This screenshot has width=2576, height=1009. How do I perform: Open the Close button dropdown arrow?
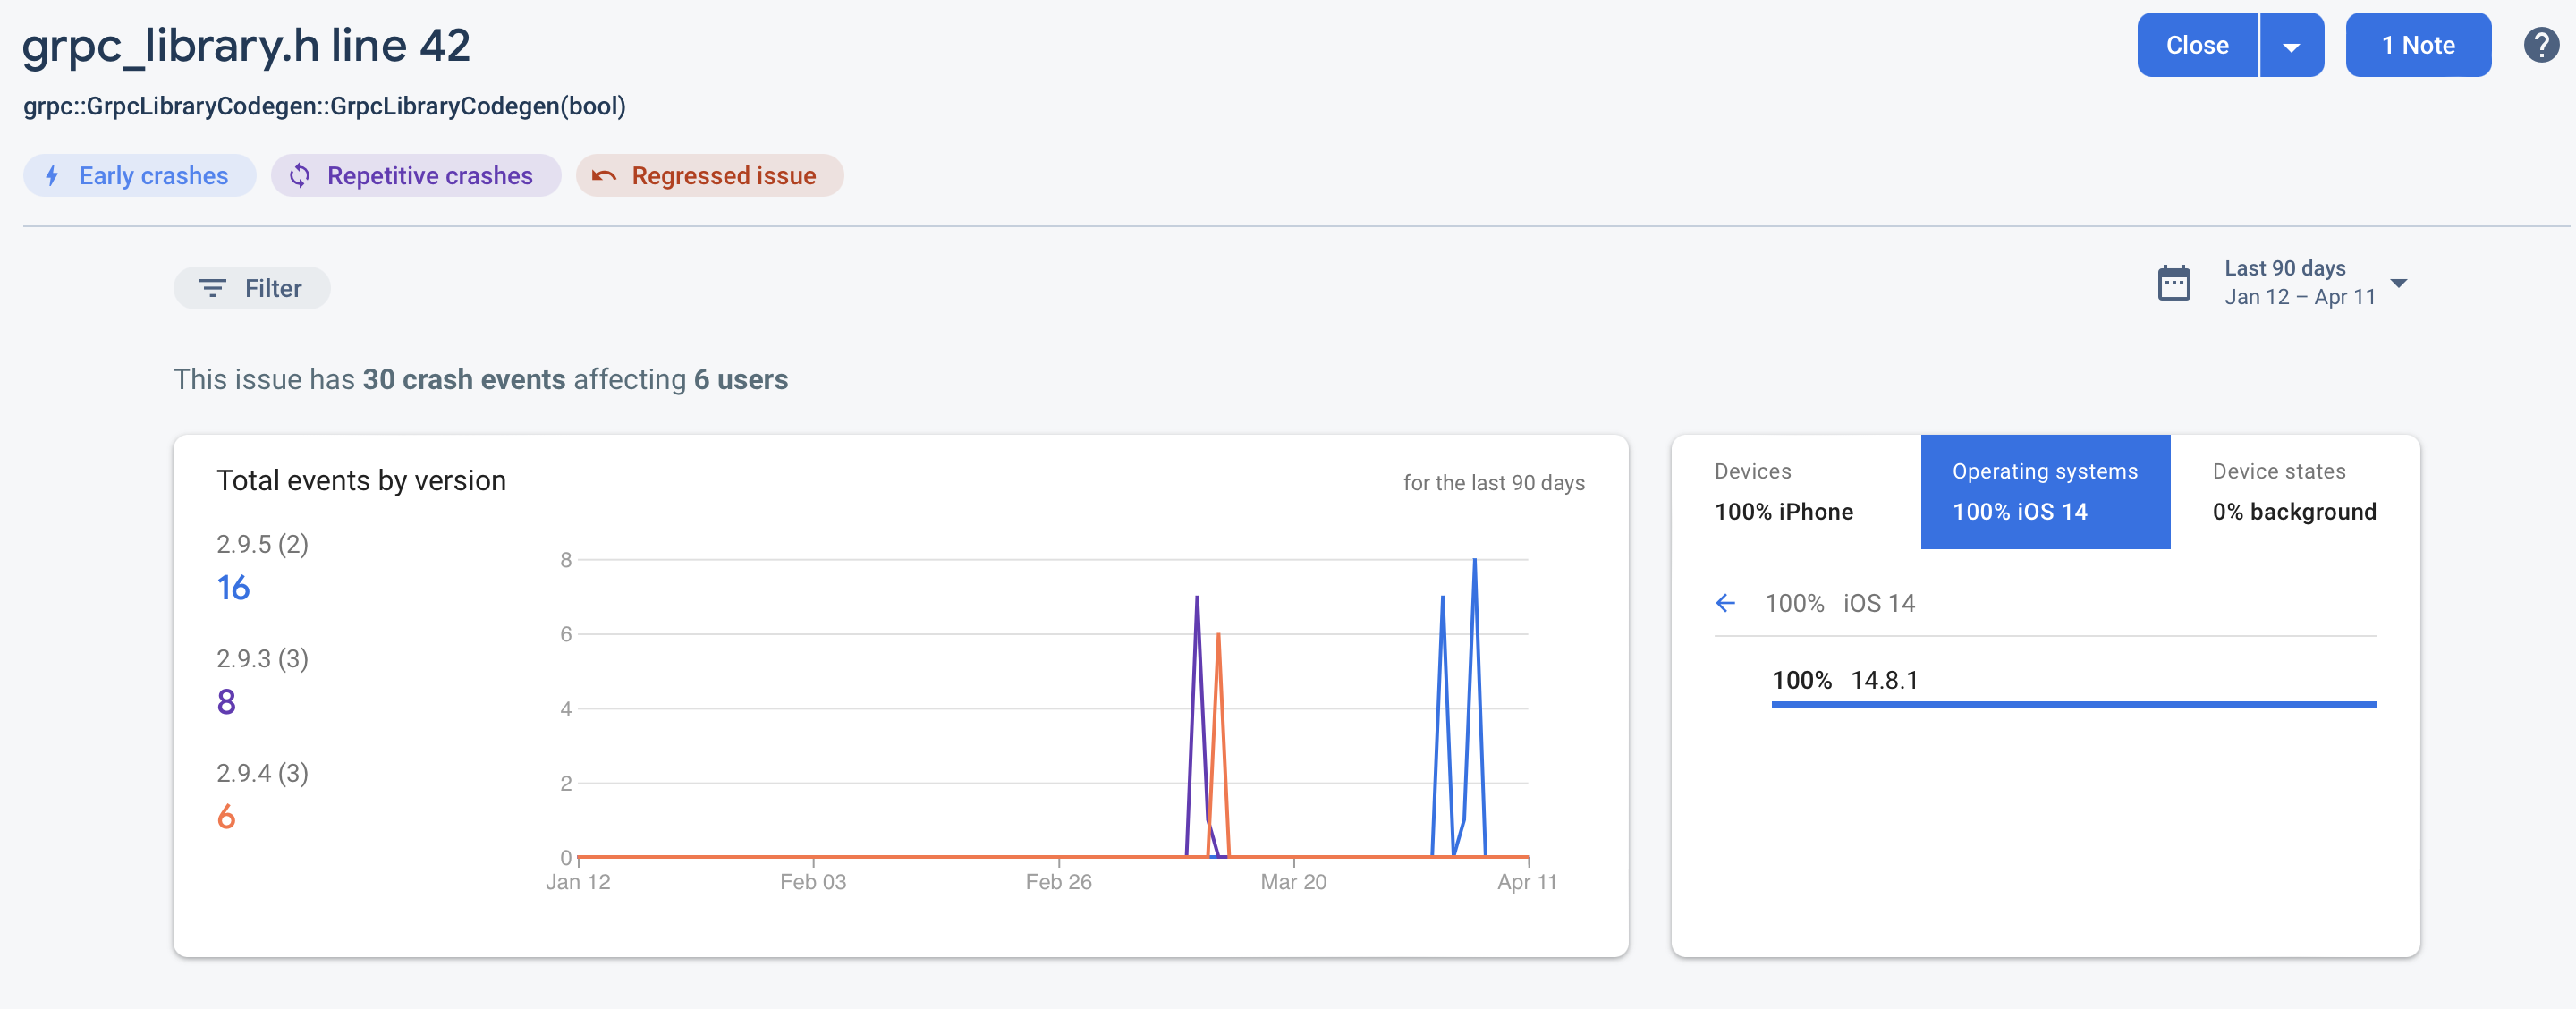[2291, 46]
